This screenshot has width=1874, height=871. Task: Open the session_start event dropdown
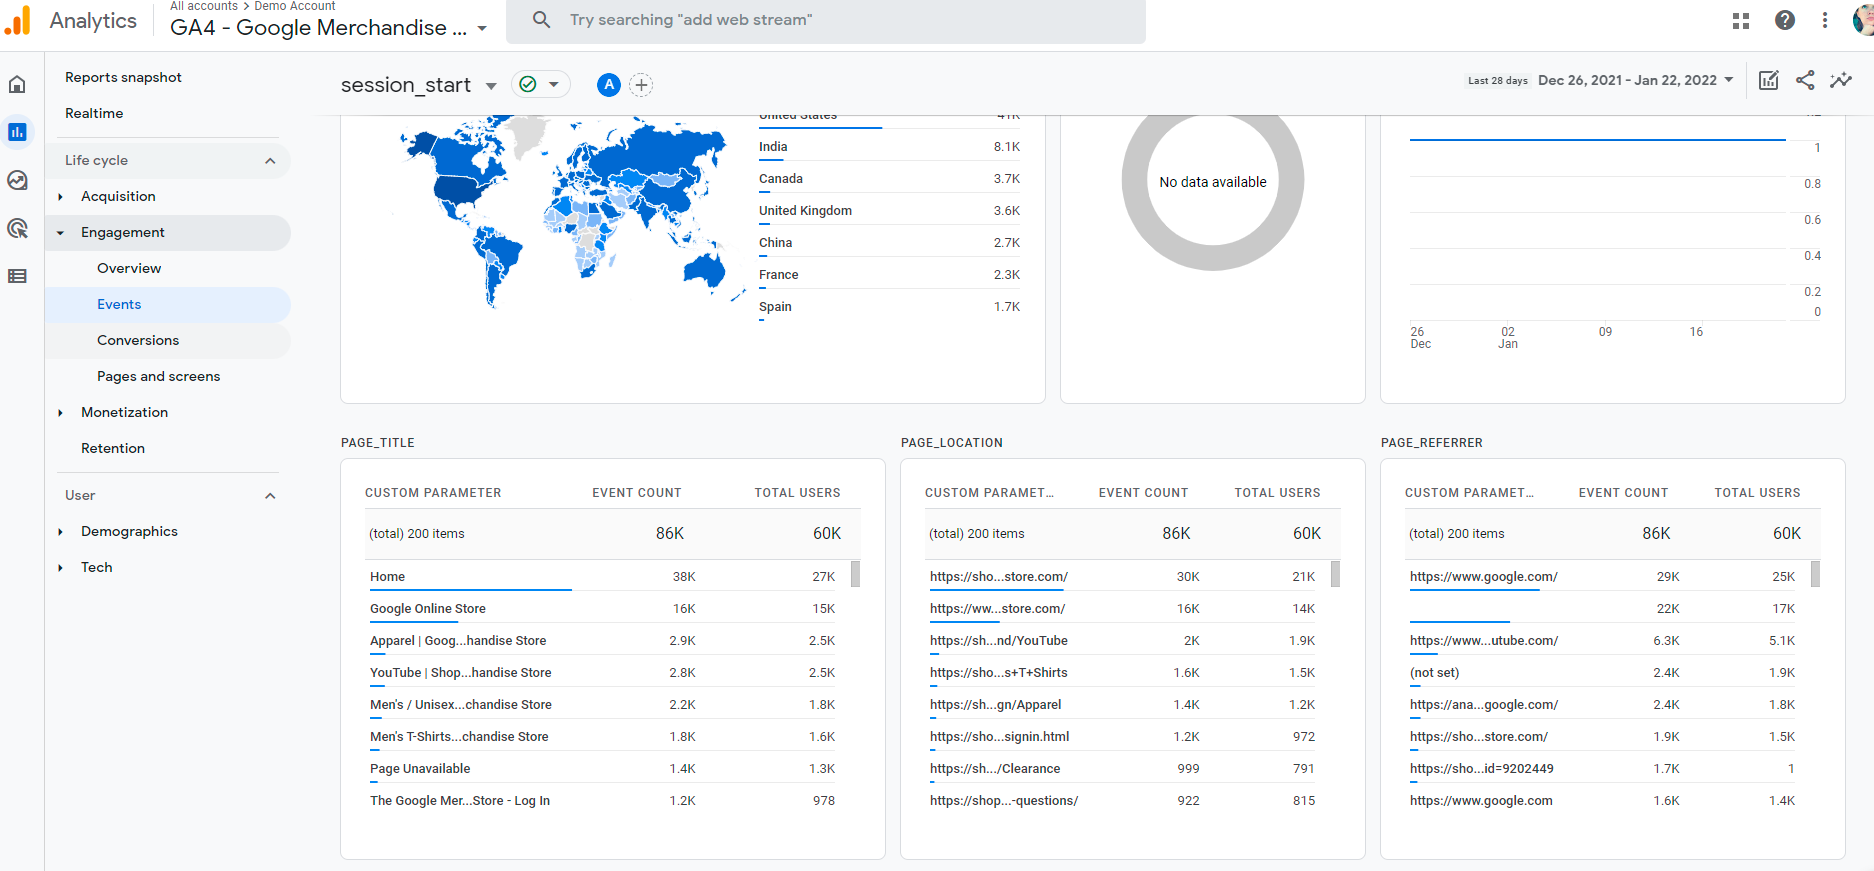(x=491, y=86)
